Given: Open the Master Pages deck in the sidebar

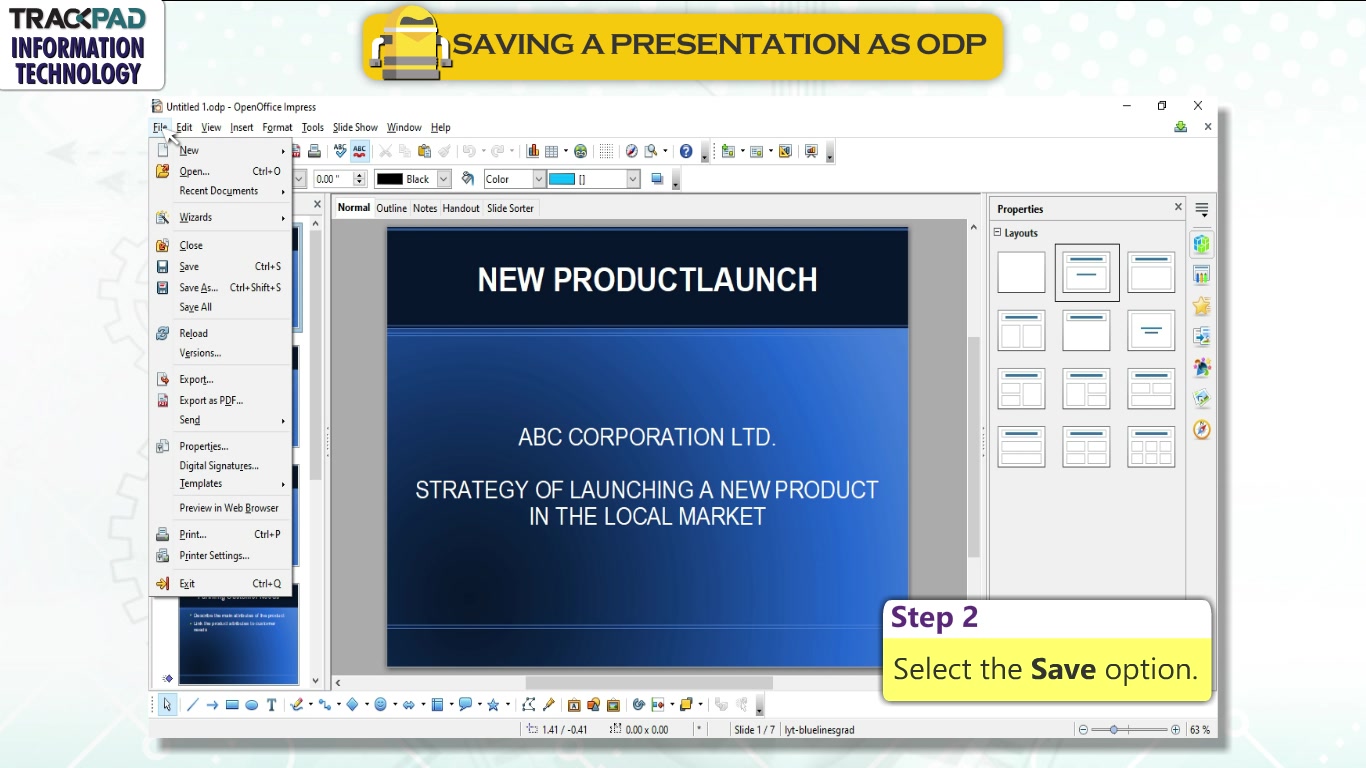Looking at the screenshot, I should coord(1202,275).
